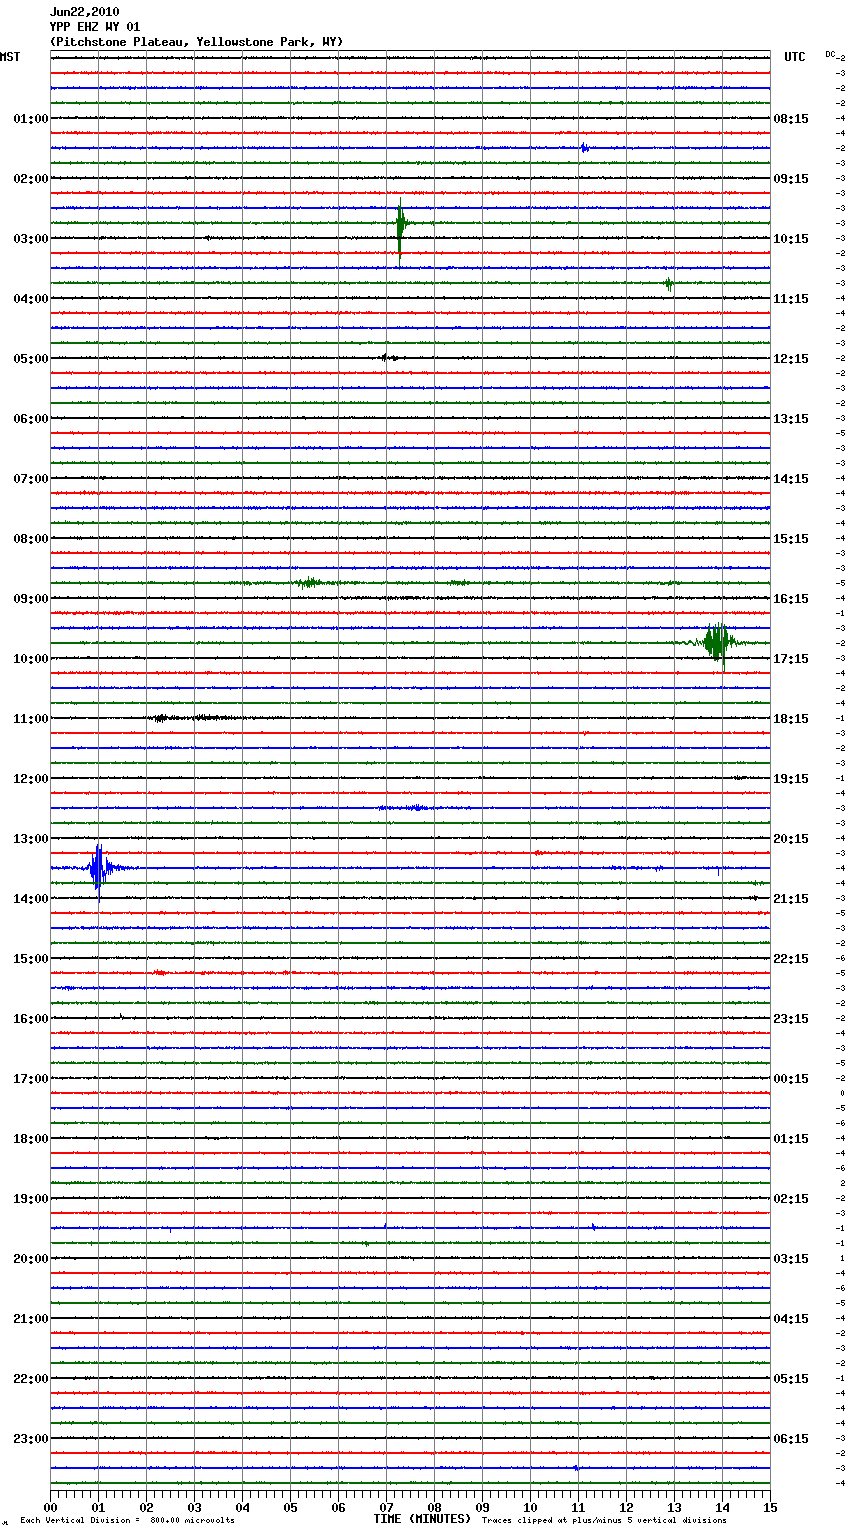The width and height of the screenshot is (850, 1534).
Task: Click the 07 minute tick on the bottom axis
Action: tap(386, 1506)
